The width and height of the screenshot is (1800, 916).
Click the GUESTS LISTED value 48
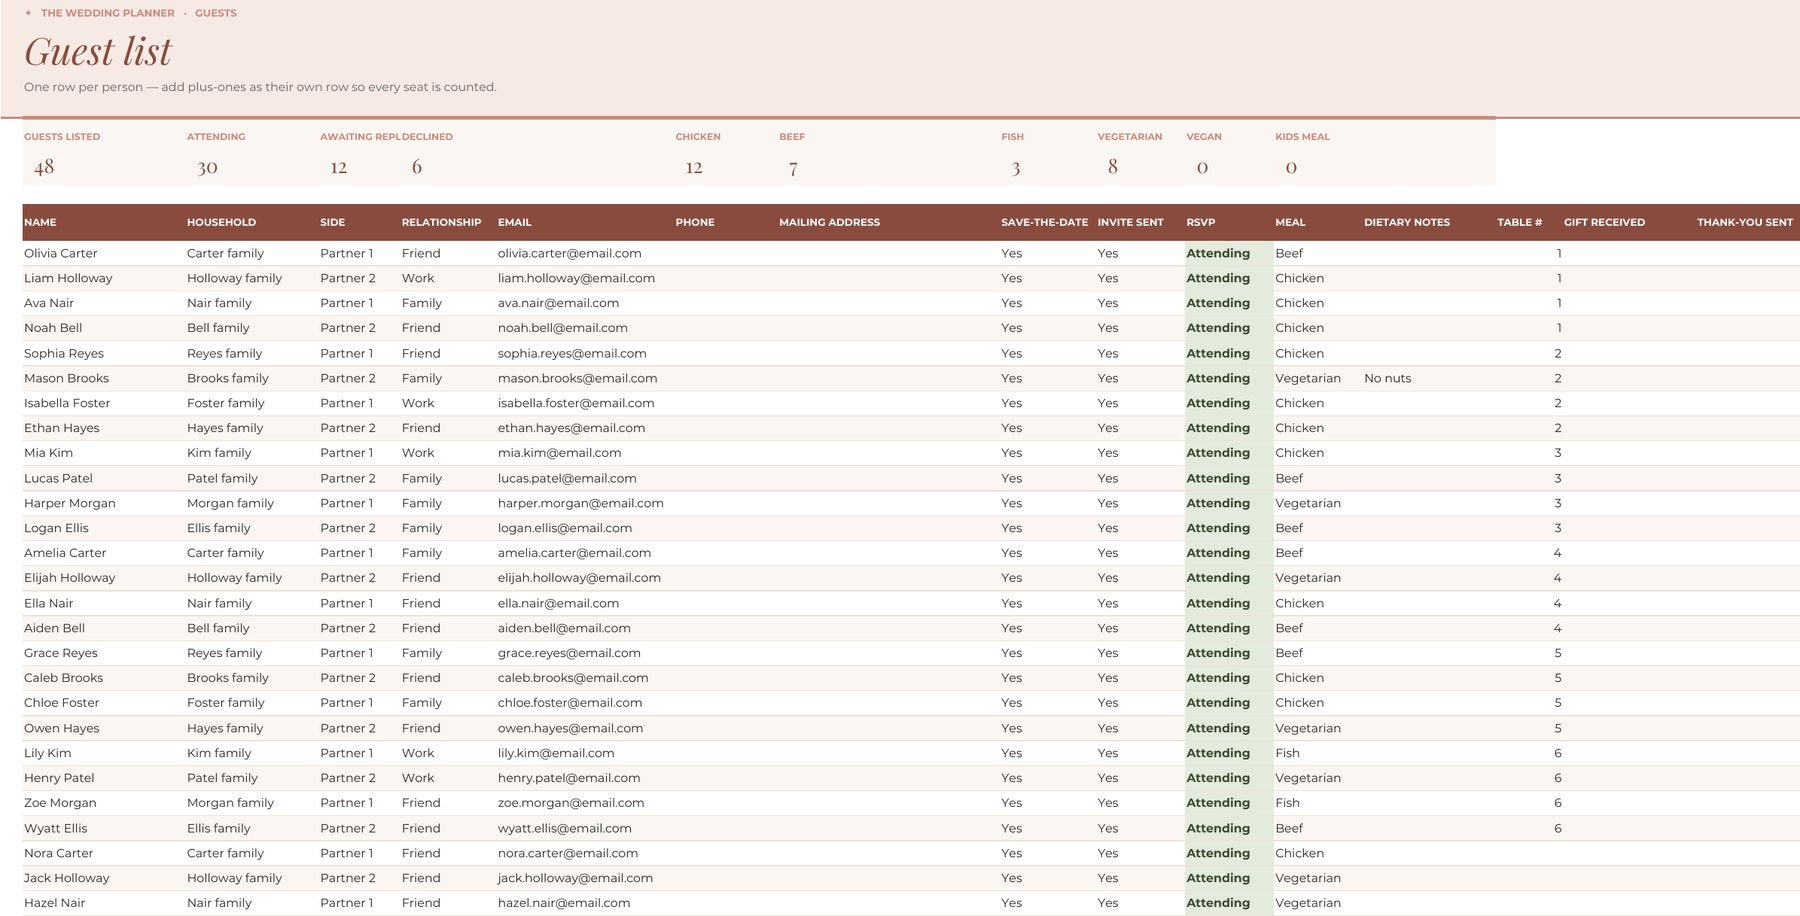pos(44,167)
